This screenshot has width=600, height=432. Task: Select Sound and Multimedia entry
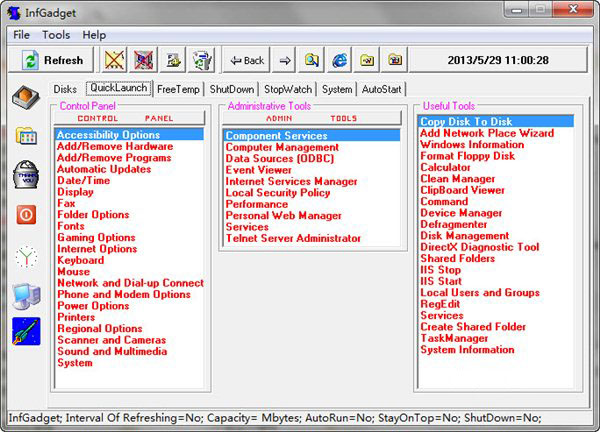pyautogui.click(x=112, y=351)
